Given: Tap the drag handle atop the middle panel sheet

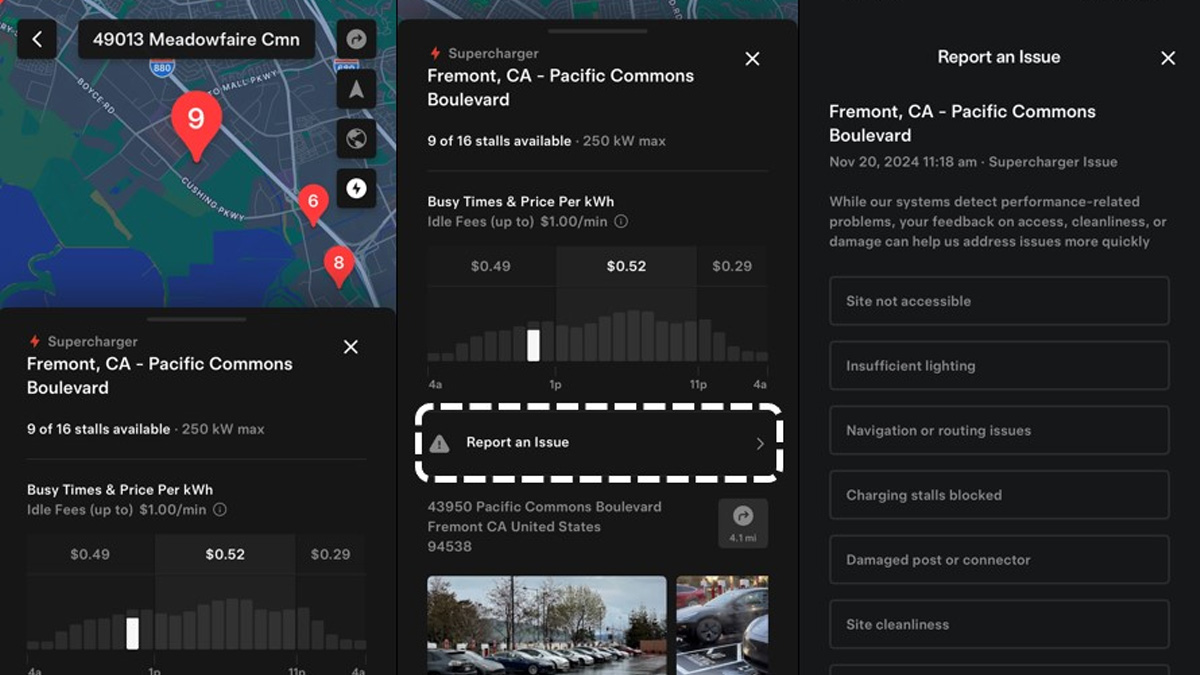Looking at the screenshot, I should [x=597, y=31].
